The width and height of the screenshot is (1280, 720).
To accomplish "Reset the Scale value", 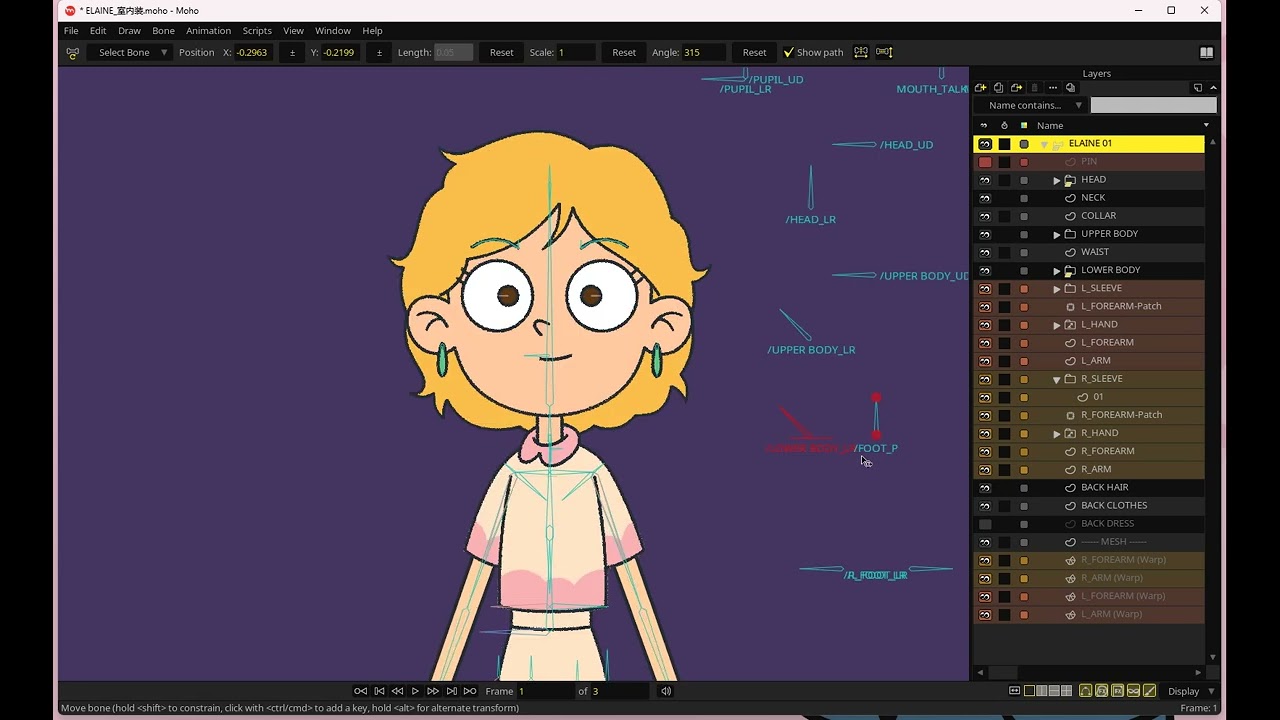I will (x=624, y=52).
